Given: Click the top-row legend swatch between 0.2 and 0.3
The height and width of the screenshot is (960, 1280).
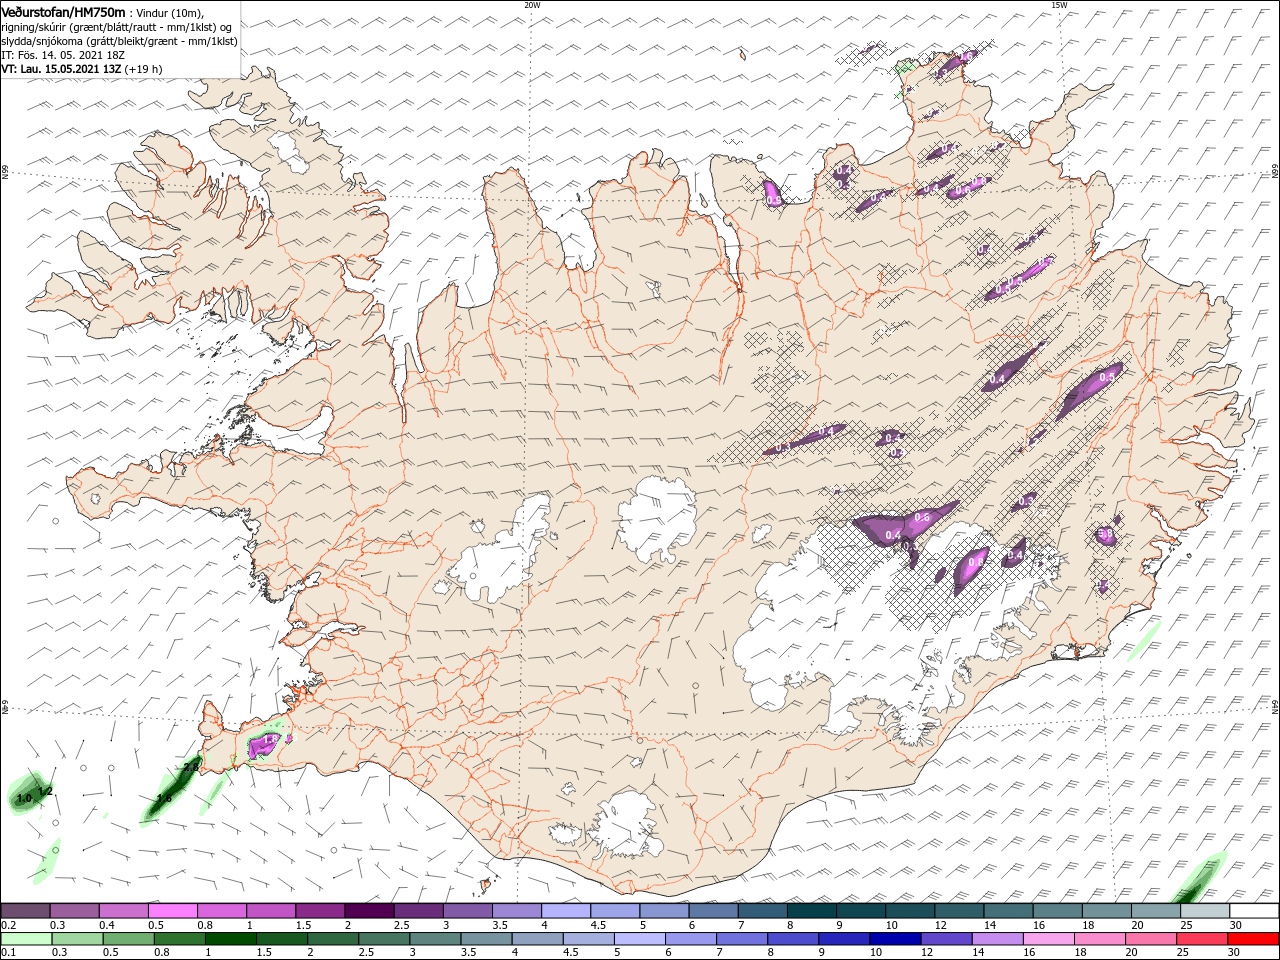Looking at the screenshot, I should click(25, 910).
